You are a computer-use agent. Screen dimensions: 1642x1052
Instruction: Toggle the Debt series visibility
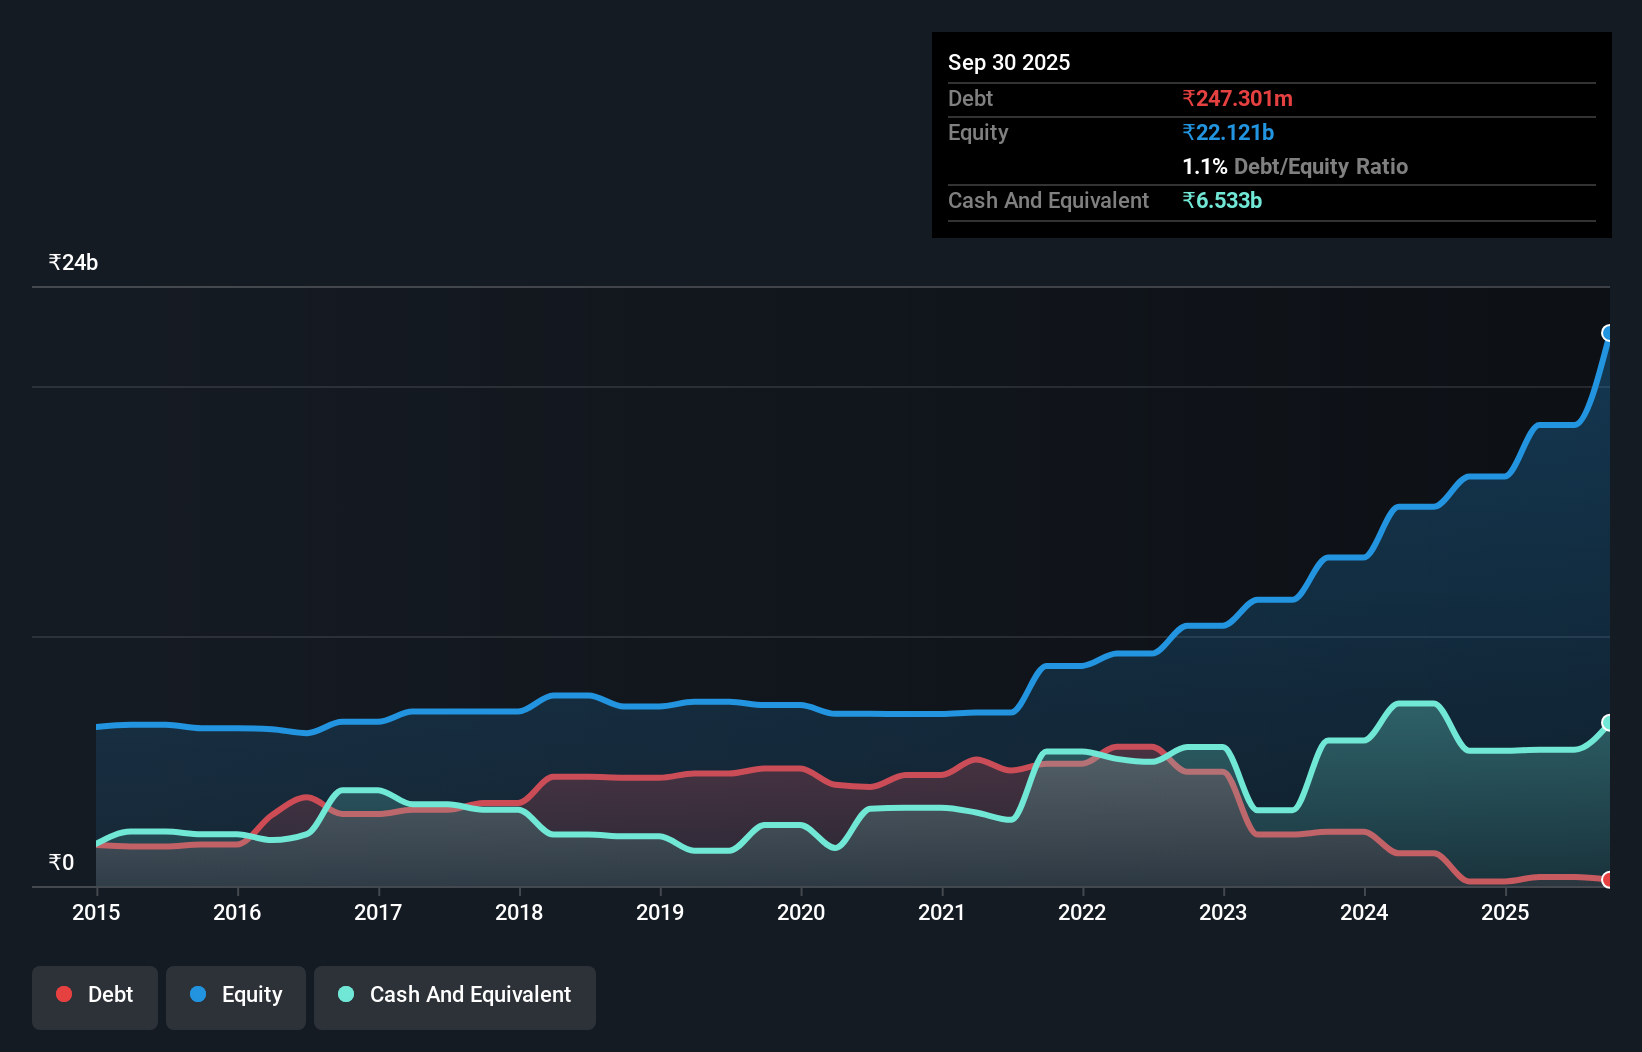[x=95, y=995]
